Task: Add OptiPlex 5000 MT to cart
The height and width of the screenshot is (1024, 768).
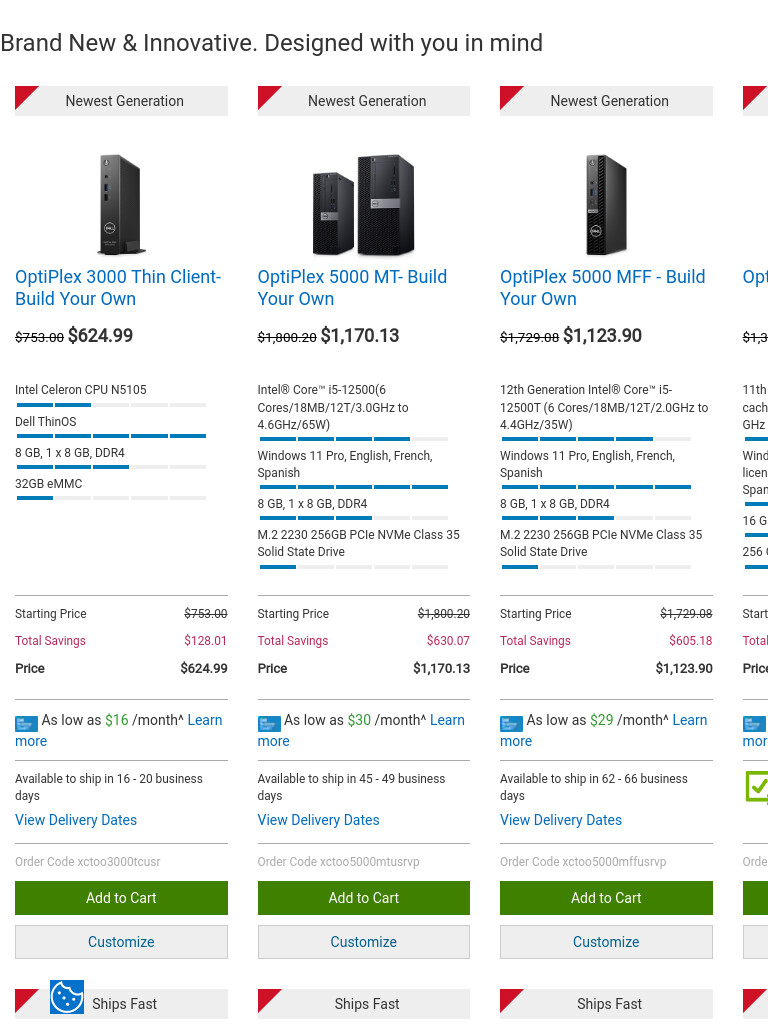Action: point(364,898)
